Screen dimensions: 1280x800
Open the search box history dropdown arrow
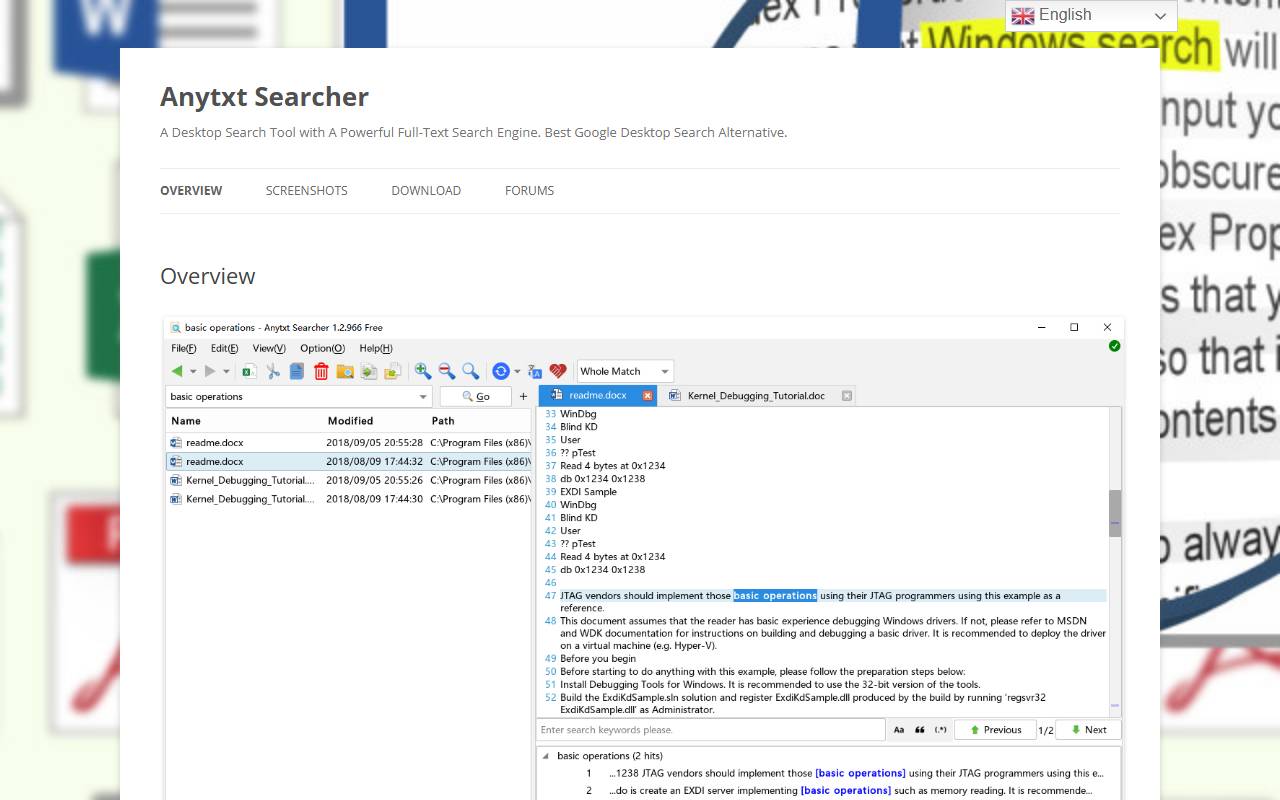(423, 397)
